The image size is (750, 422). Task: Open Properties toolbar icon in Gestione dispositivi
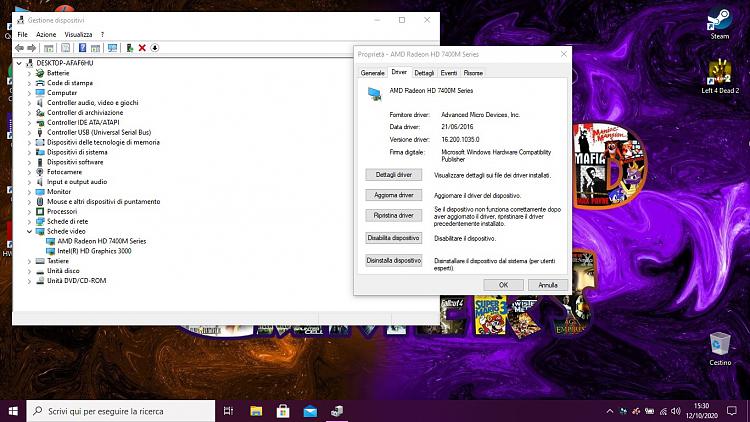pos(66,48)
